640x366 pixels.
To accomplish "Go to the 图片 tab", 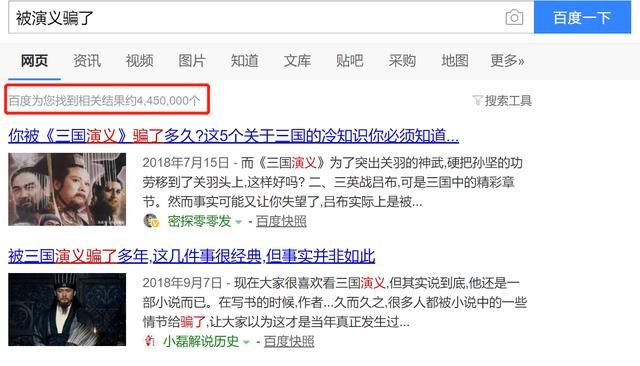I will pyautogui.click(x=192, y=61).
